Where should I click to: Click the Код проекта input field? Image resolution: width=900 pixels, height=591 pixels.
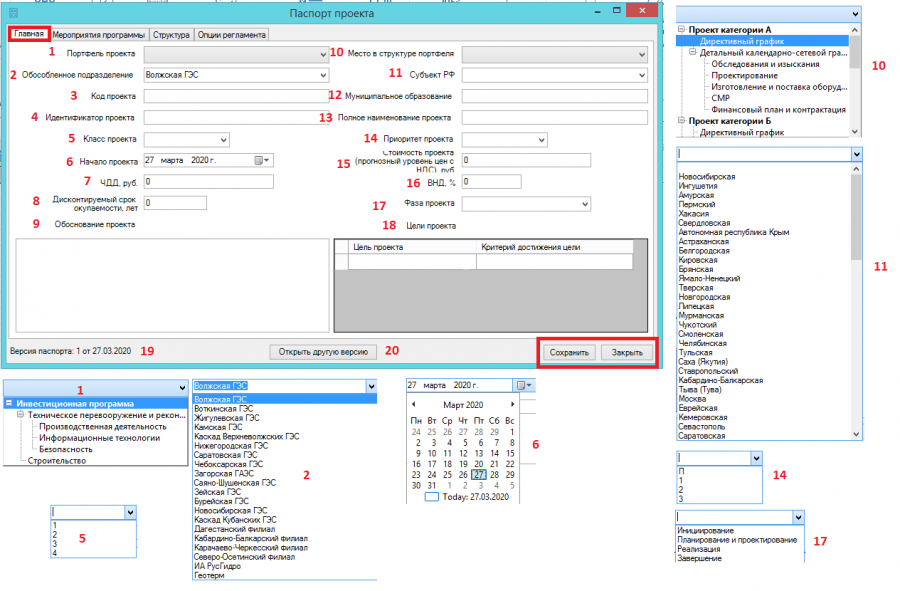tap(236, 96)
